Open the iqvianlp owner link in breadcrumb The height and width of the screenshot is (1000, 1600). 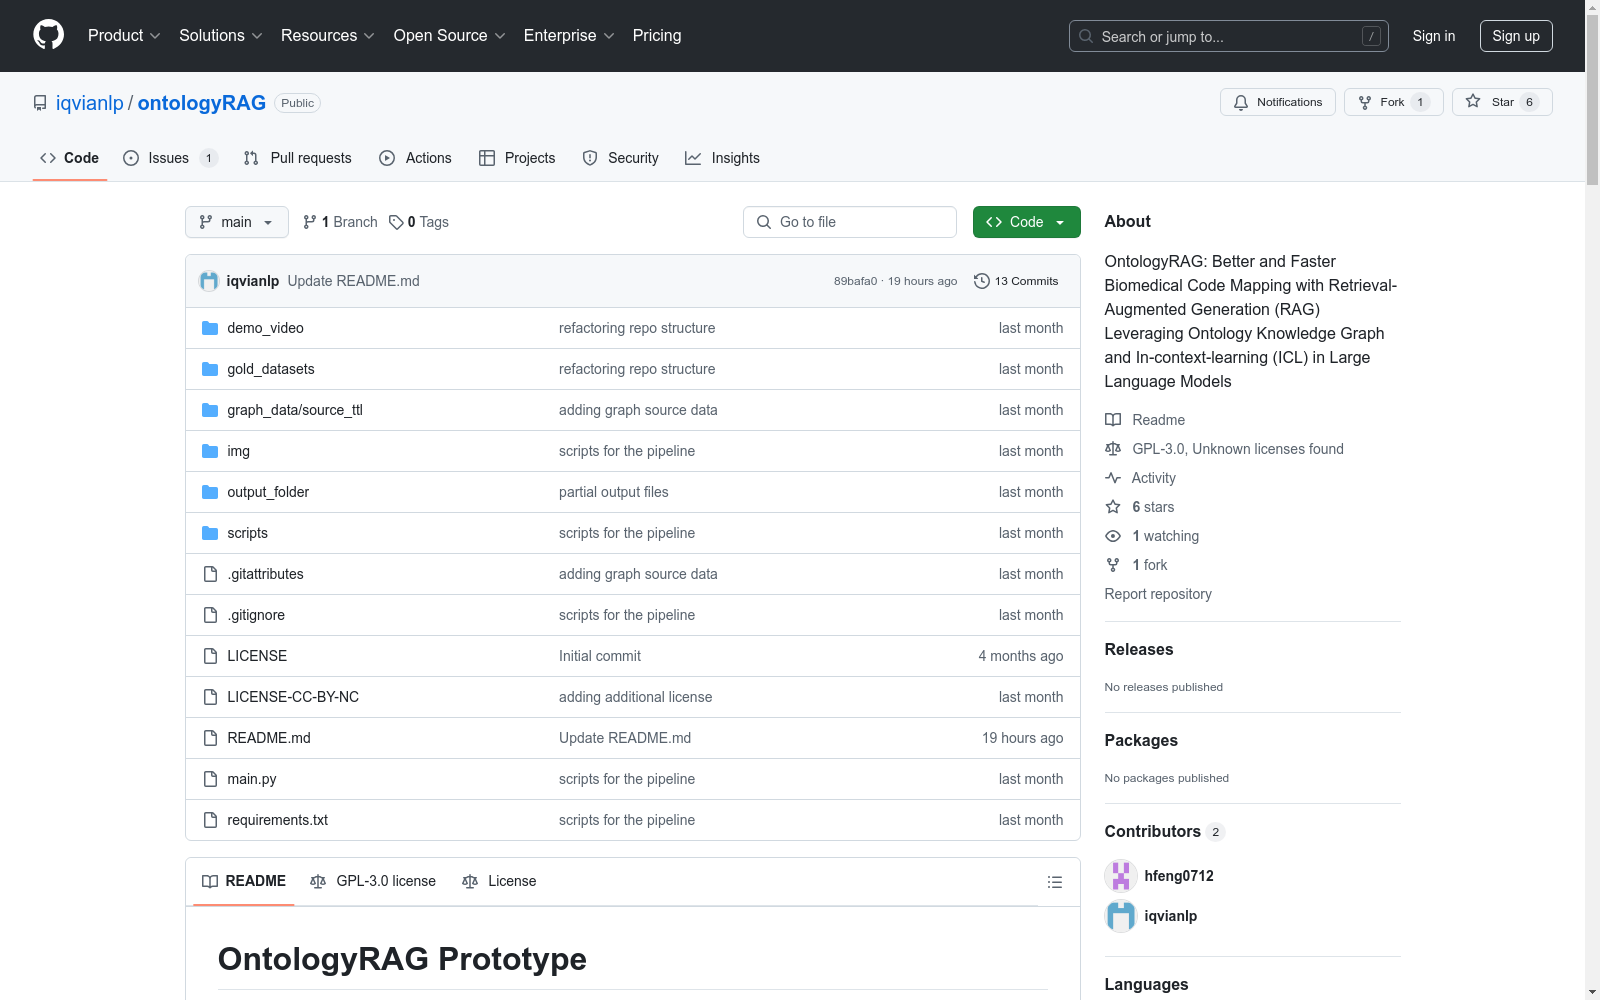point(90,103)
